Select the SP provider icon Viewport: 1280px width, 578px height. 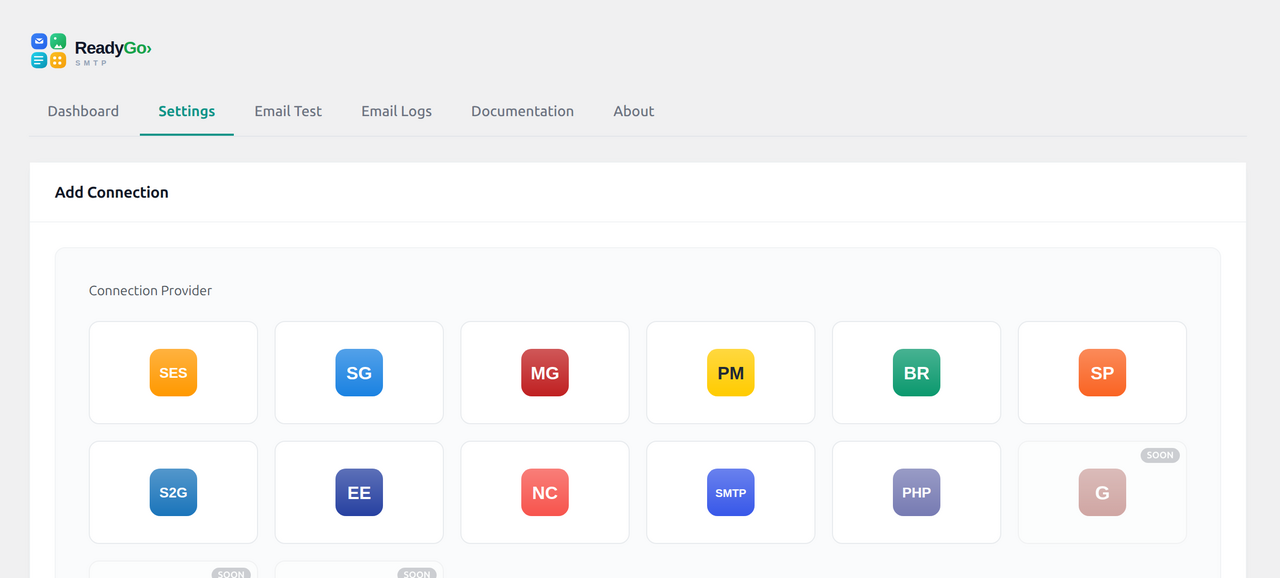[x=1102, y=373]
